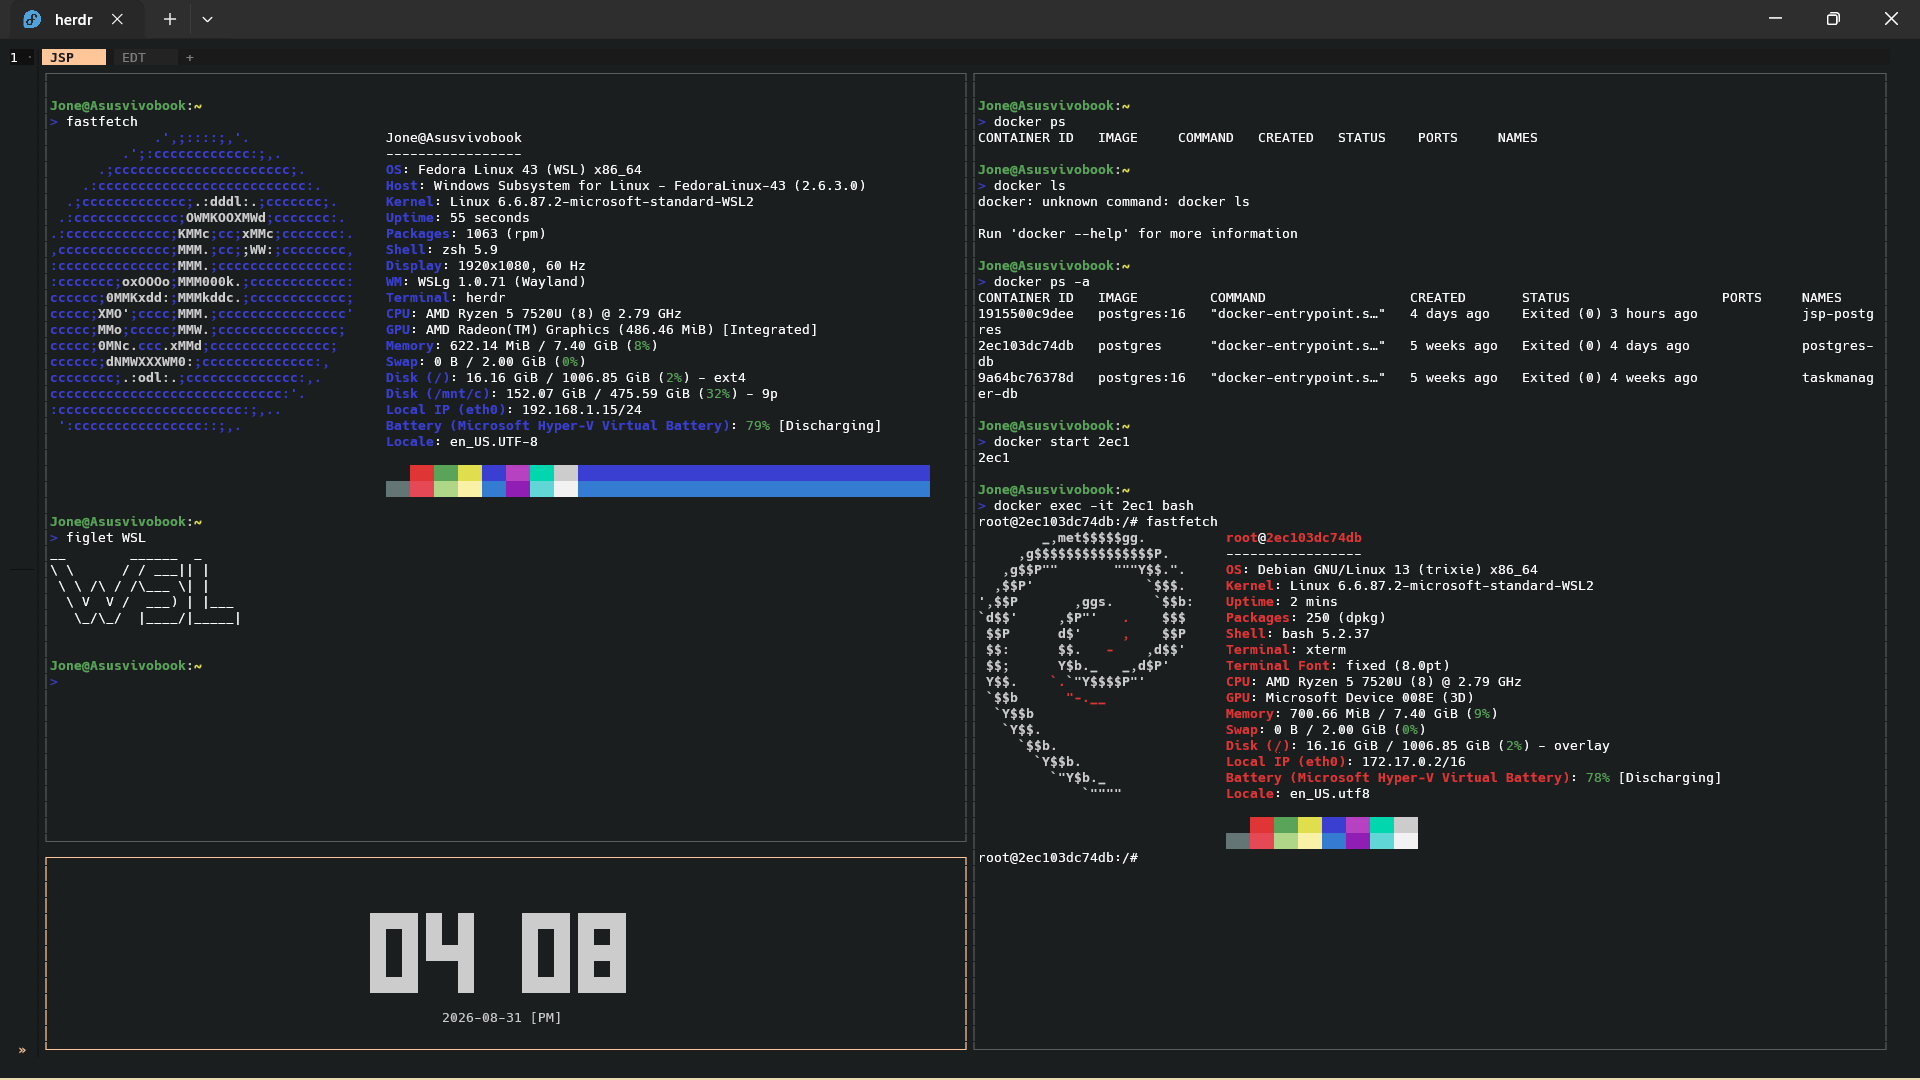Open a new terminal tab
1920x1080 pixels.
point(170,19)
